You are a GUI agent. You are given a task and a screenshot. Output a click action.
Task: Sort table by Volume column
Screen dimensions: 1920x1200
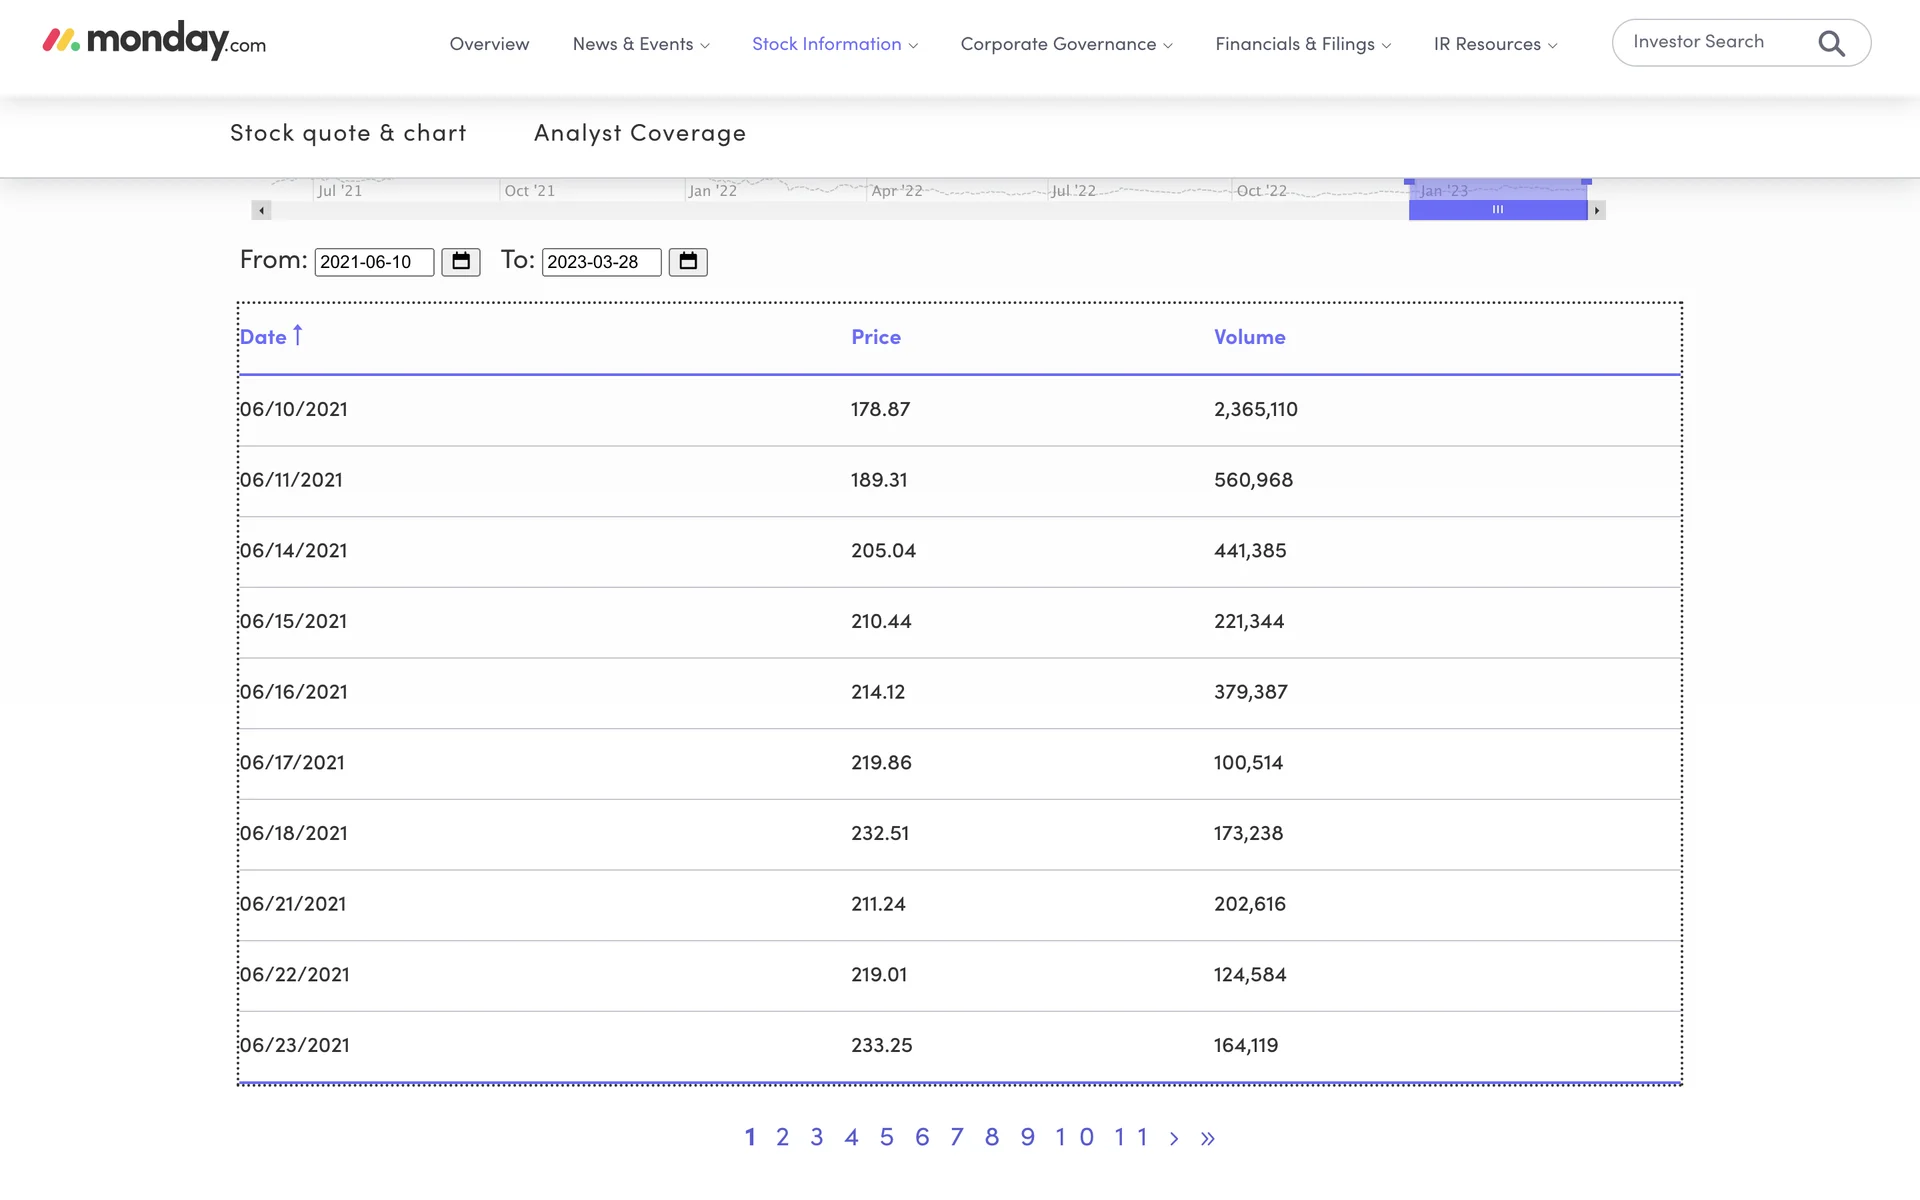click(x=1249, y=337)
